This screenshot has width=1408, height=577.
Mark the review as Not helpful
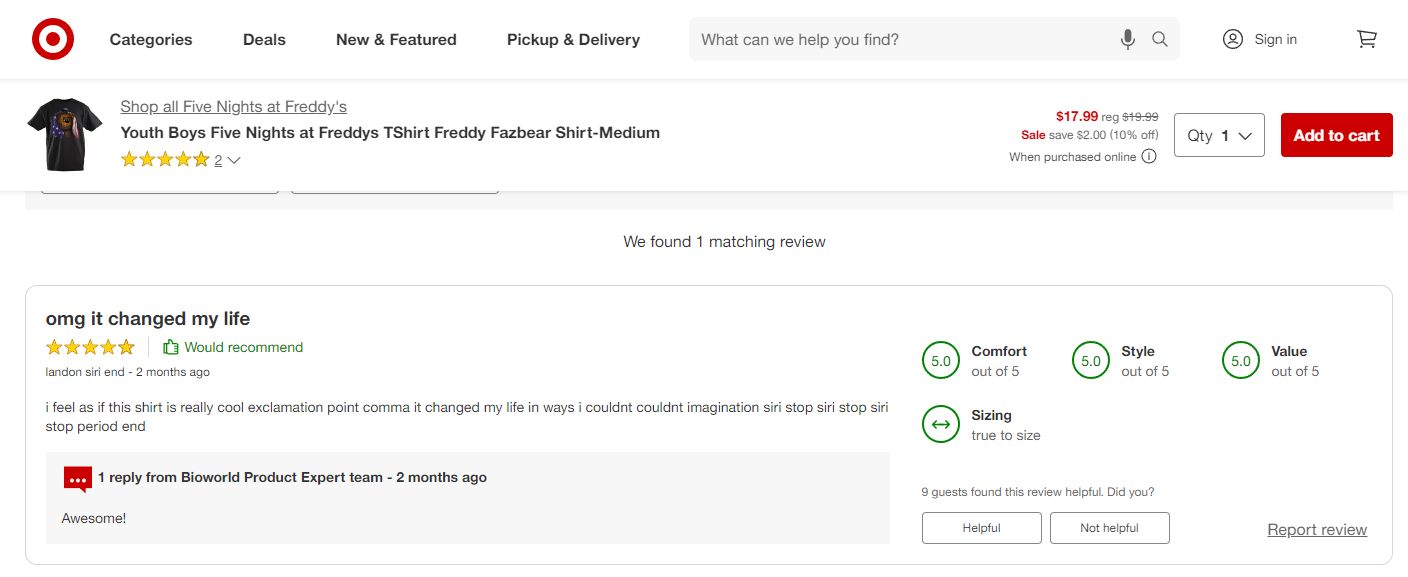(1109, 528)
